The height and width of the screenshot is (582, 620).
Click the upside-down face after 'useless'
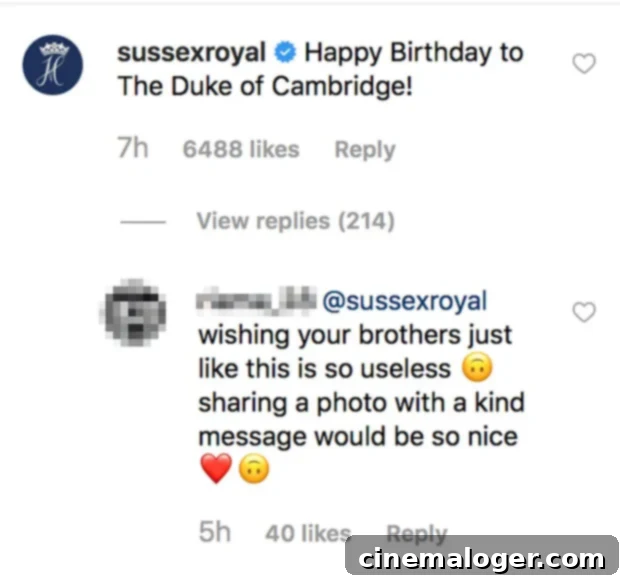coord(477,367)
